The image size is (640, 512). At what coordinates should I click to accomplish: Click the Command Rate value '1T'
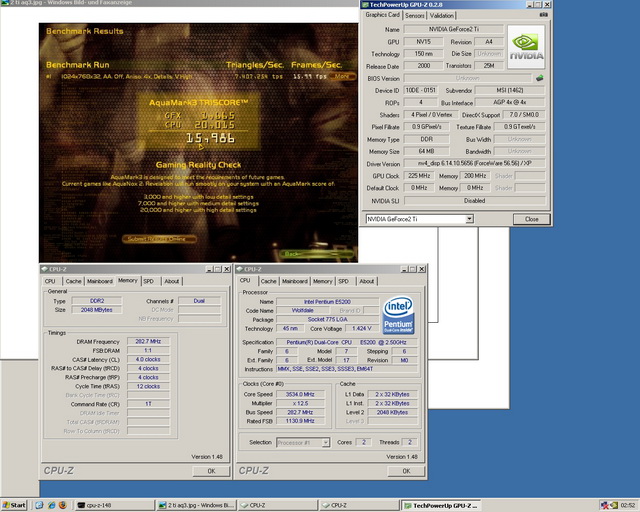tap(148, 404)
